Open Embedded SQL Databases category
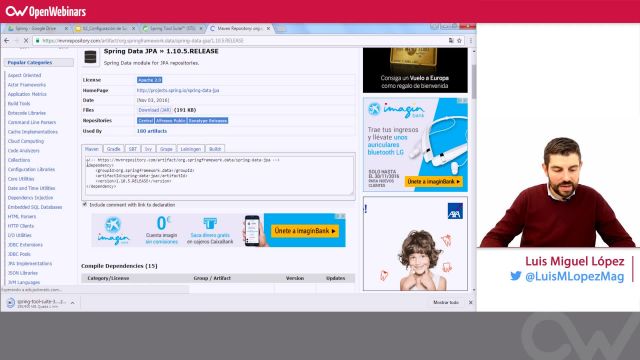This screenshot has width=640, height=360. 35,207
